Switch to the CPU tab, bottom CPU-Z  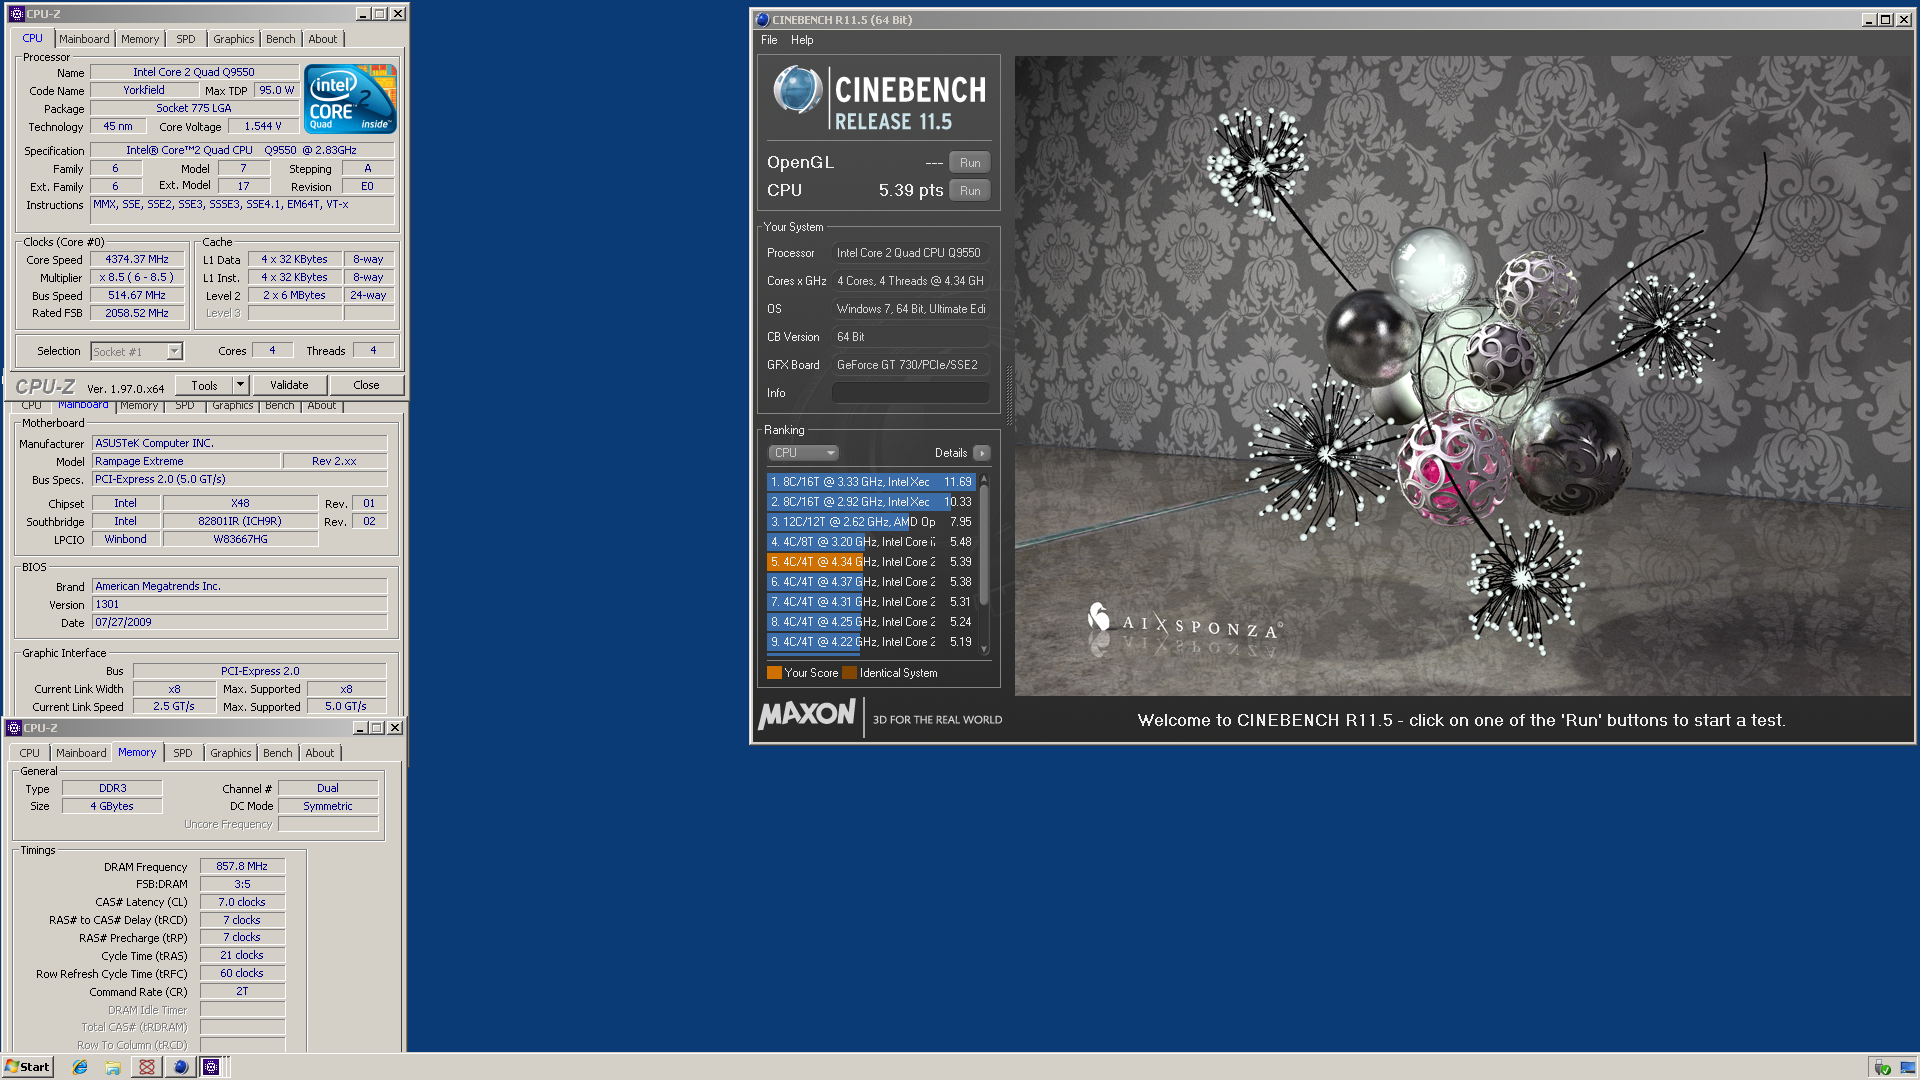[x=30, y=753]
